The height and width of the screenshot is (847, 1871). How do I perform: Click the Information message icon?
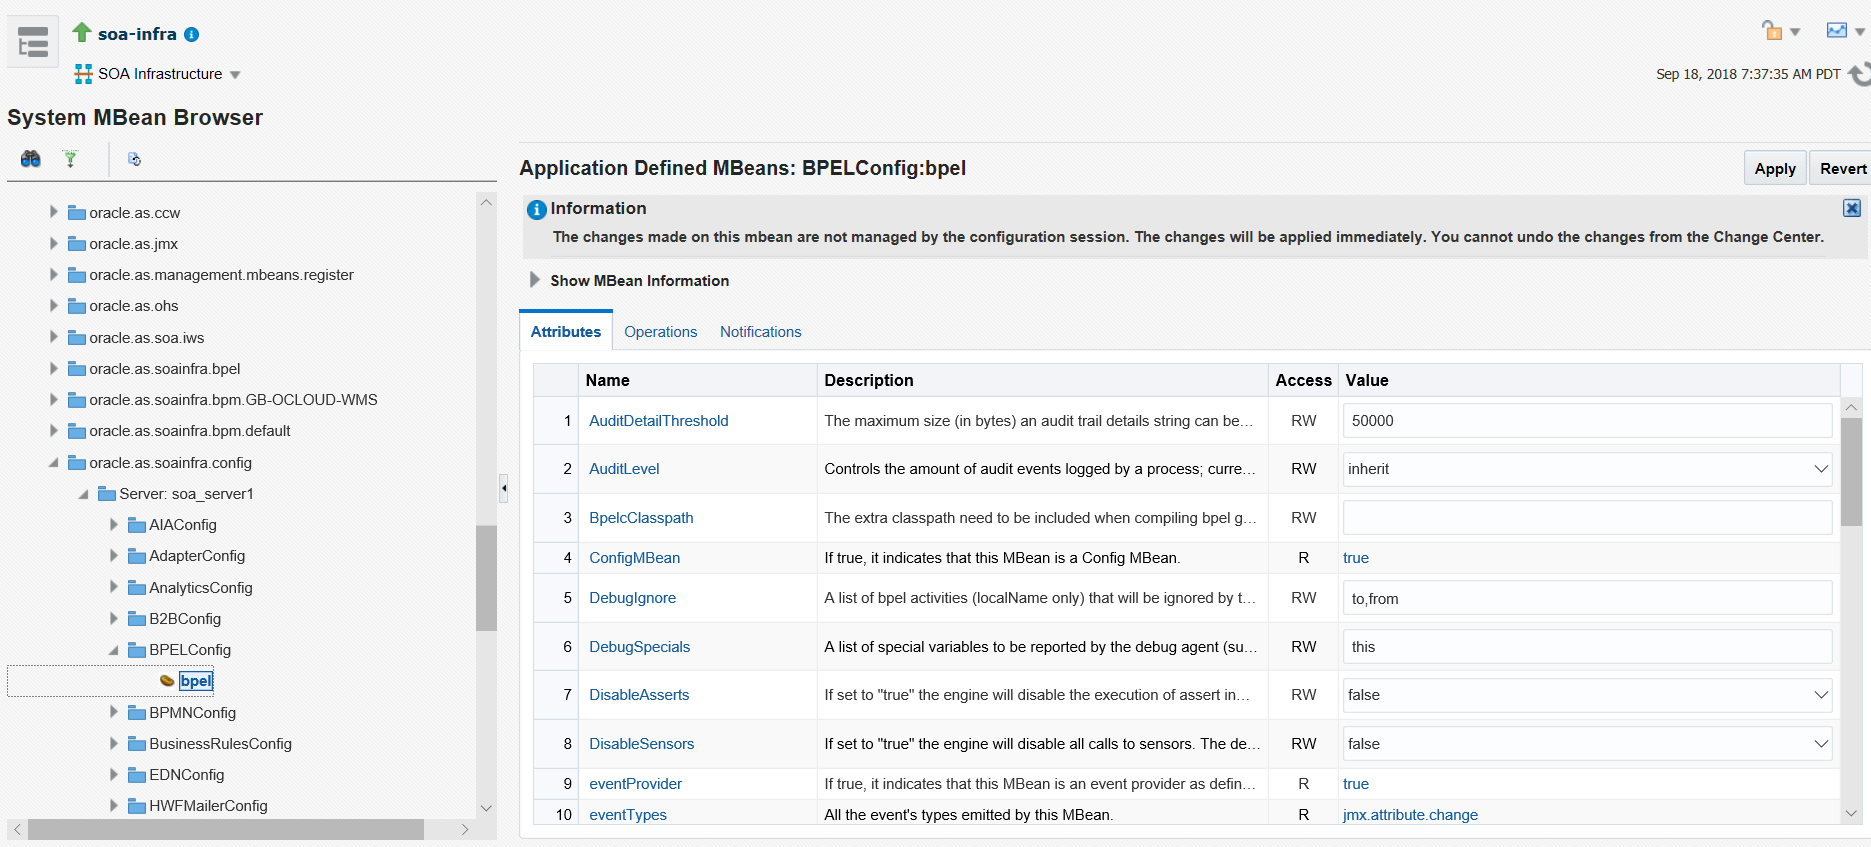click(x=537, y=209)
